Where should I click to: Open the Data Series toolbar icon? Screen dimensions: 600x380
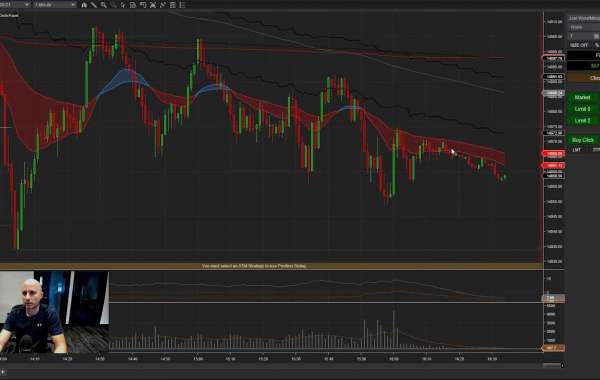(143, 5)
